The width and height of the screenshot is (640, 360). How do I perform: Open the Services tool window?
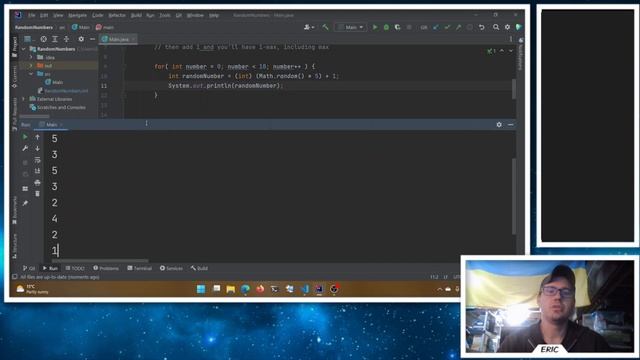pyautogui.click(x=171, y=269)
